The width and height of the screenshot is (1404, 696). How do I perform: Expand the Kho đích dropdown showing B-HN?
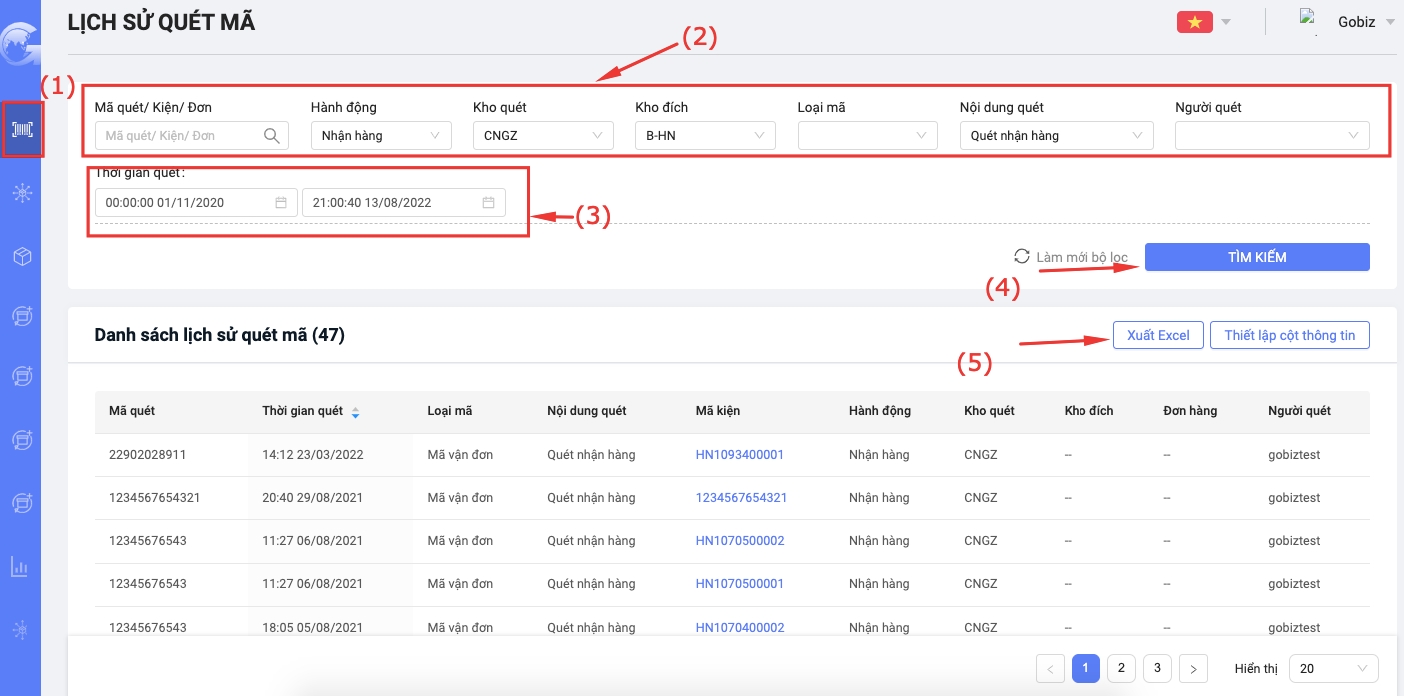point(704,136)
